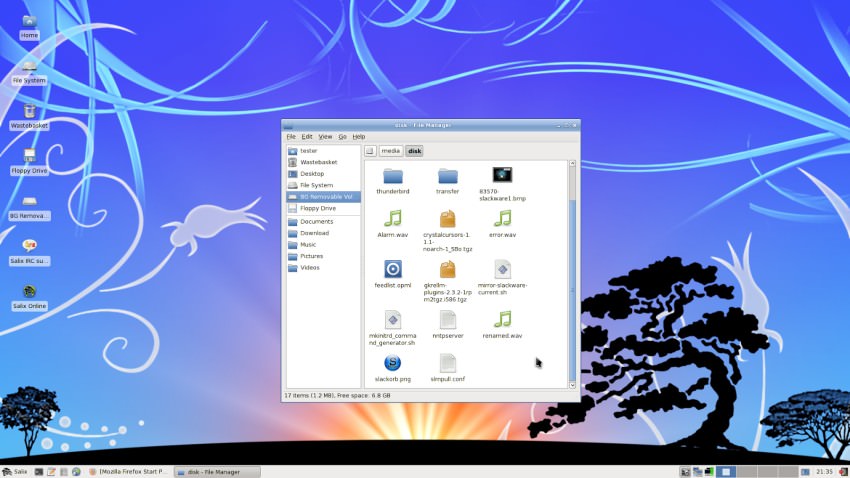The width and height of the screenshot is (850, 478).
Task: Open the thunderbird folder
Action: [392, 177]
